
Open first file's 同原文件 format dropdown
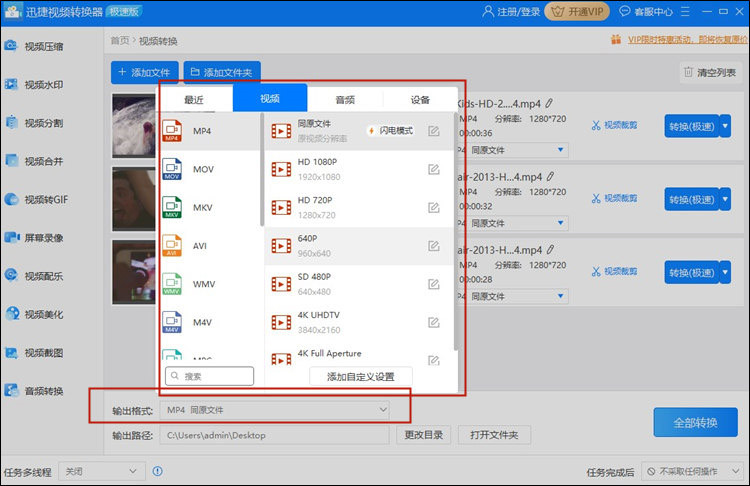click(x=513, y=150)
